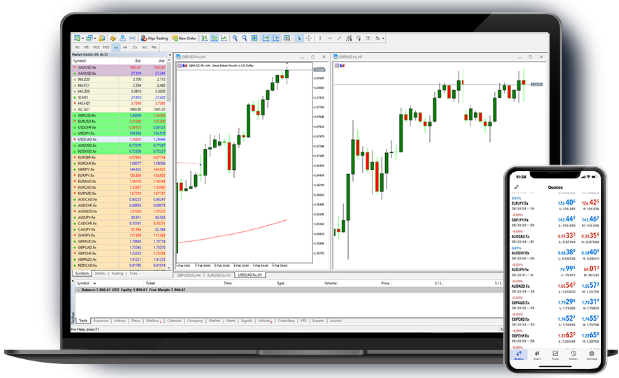Toggle chart auto scroll

pyautogui.click(x=266, y=38)
